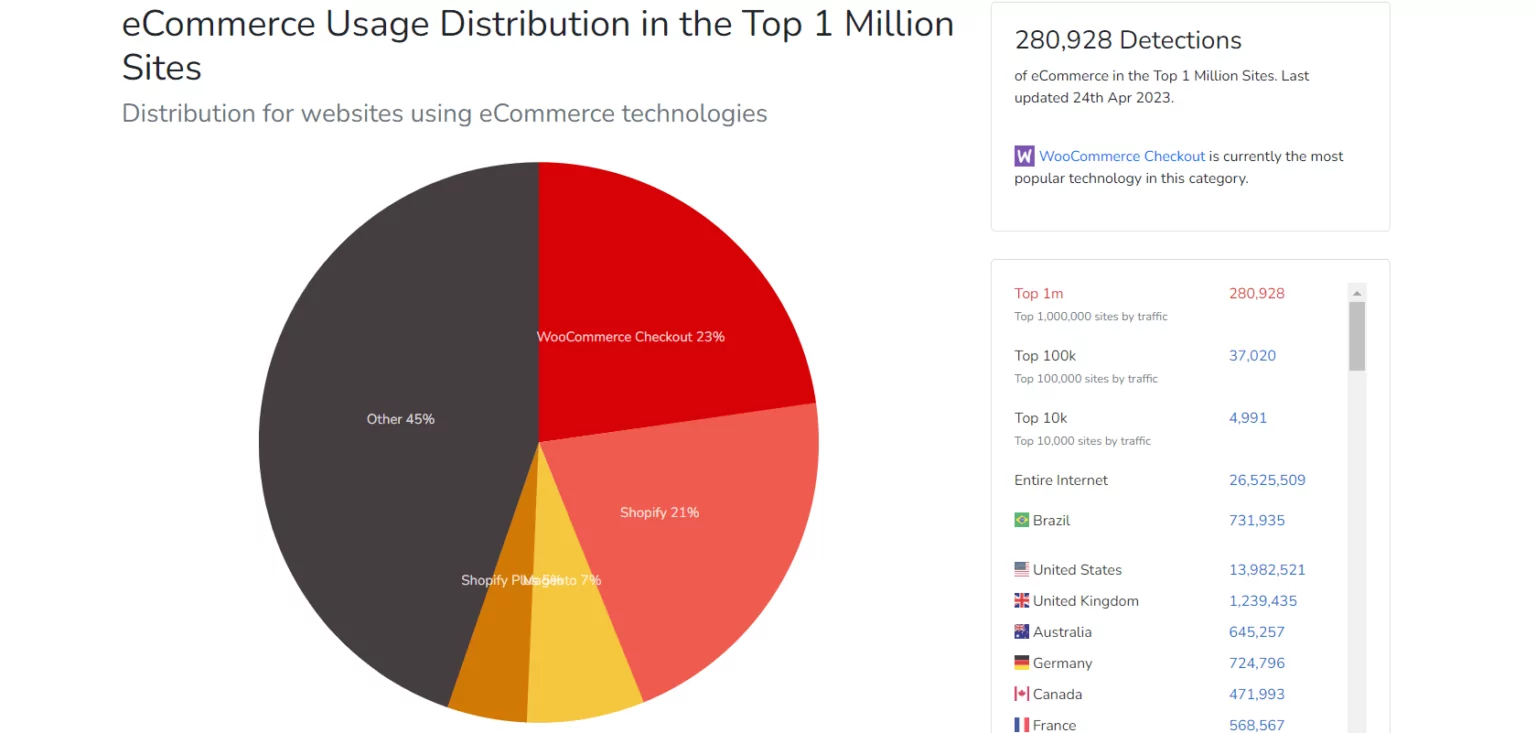Open the United States count 13,982,521
The height and width of the screenshot is (733, 1536).
(x=1267, y=569)
